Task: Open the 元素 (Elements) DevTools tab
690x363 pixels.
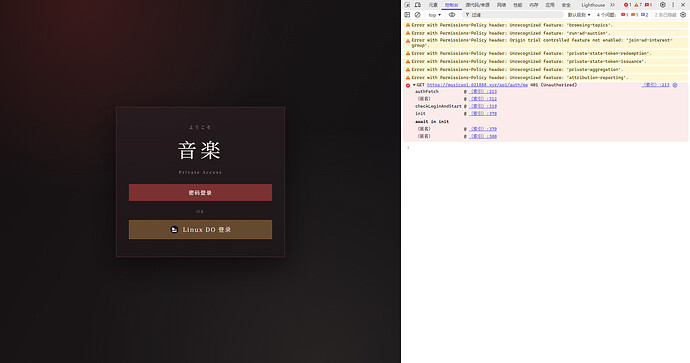Action: click(x=433, y=5)
